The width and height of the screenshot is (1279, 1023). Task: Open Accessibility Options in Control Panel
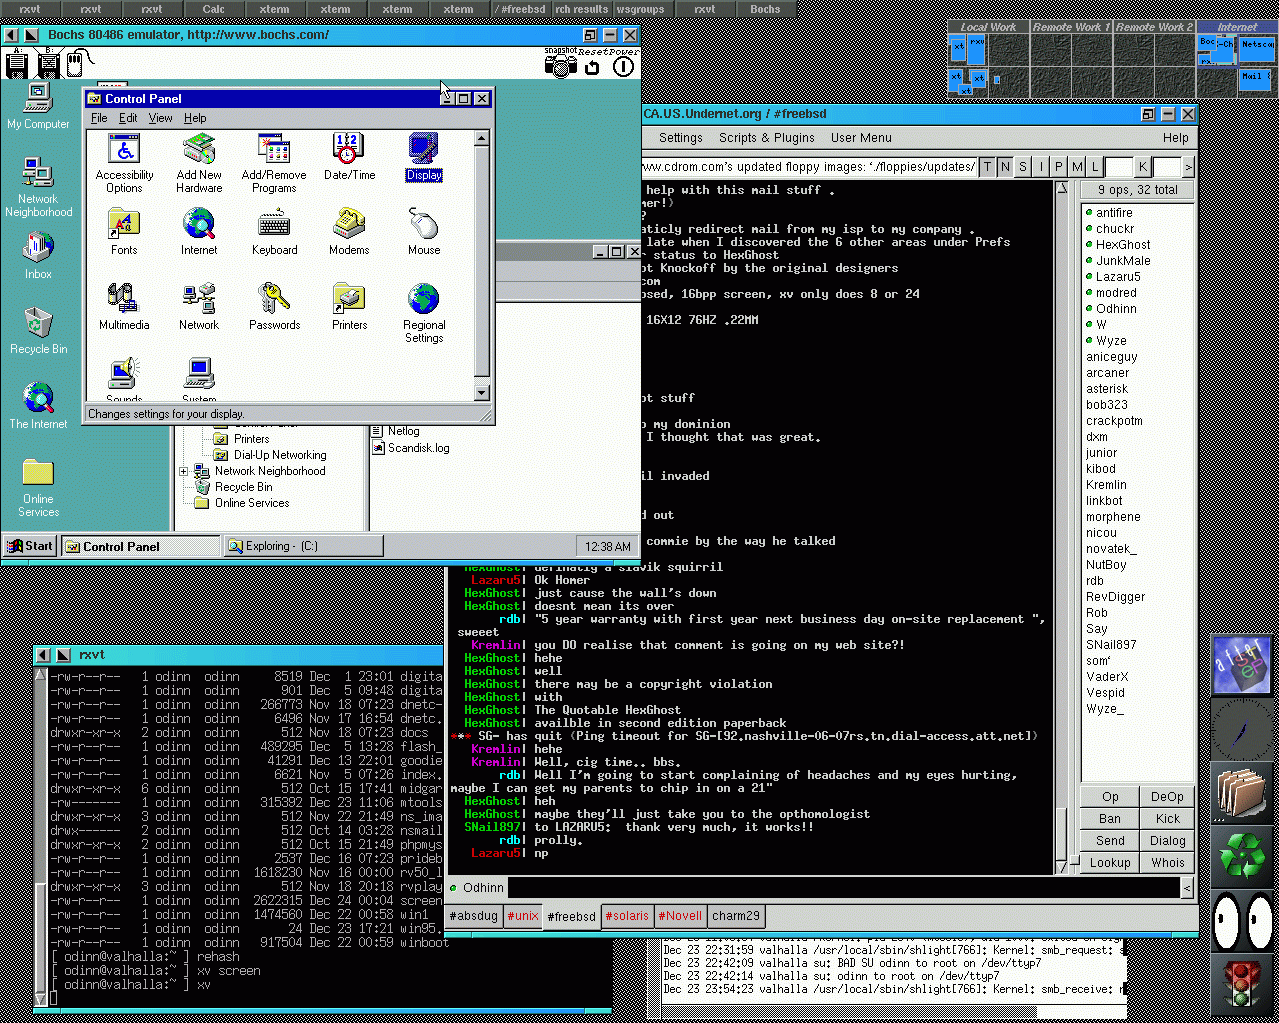coord(124,163)
